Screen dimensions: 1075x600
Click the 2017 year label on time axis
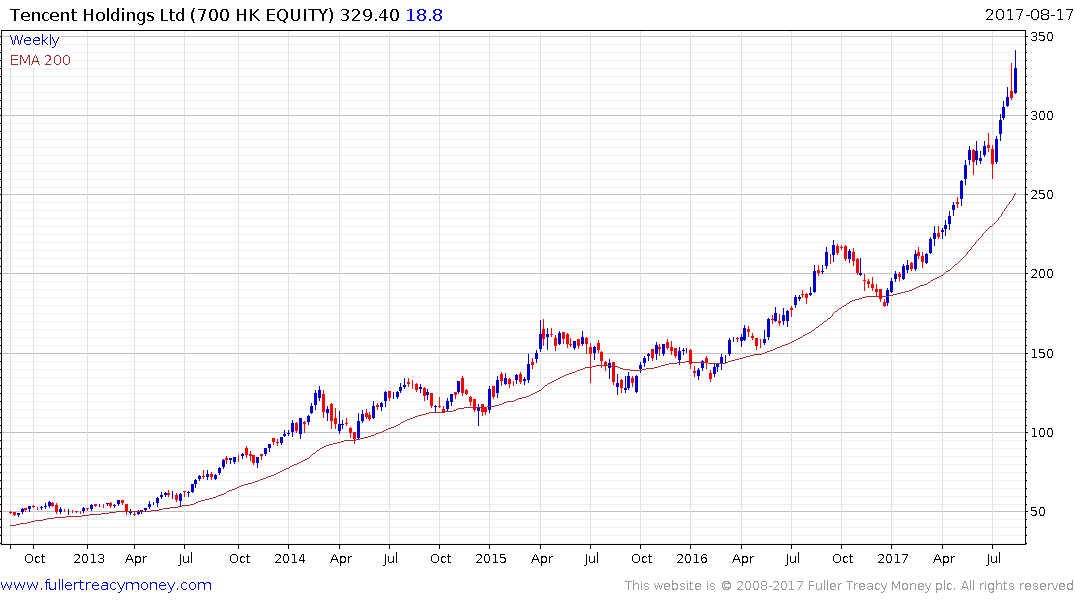(893, 559)
